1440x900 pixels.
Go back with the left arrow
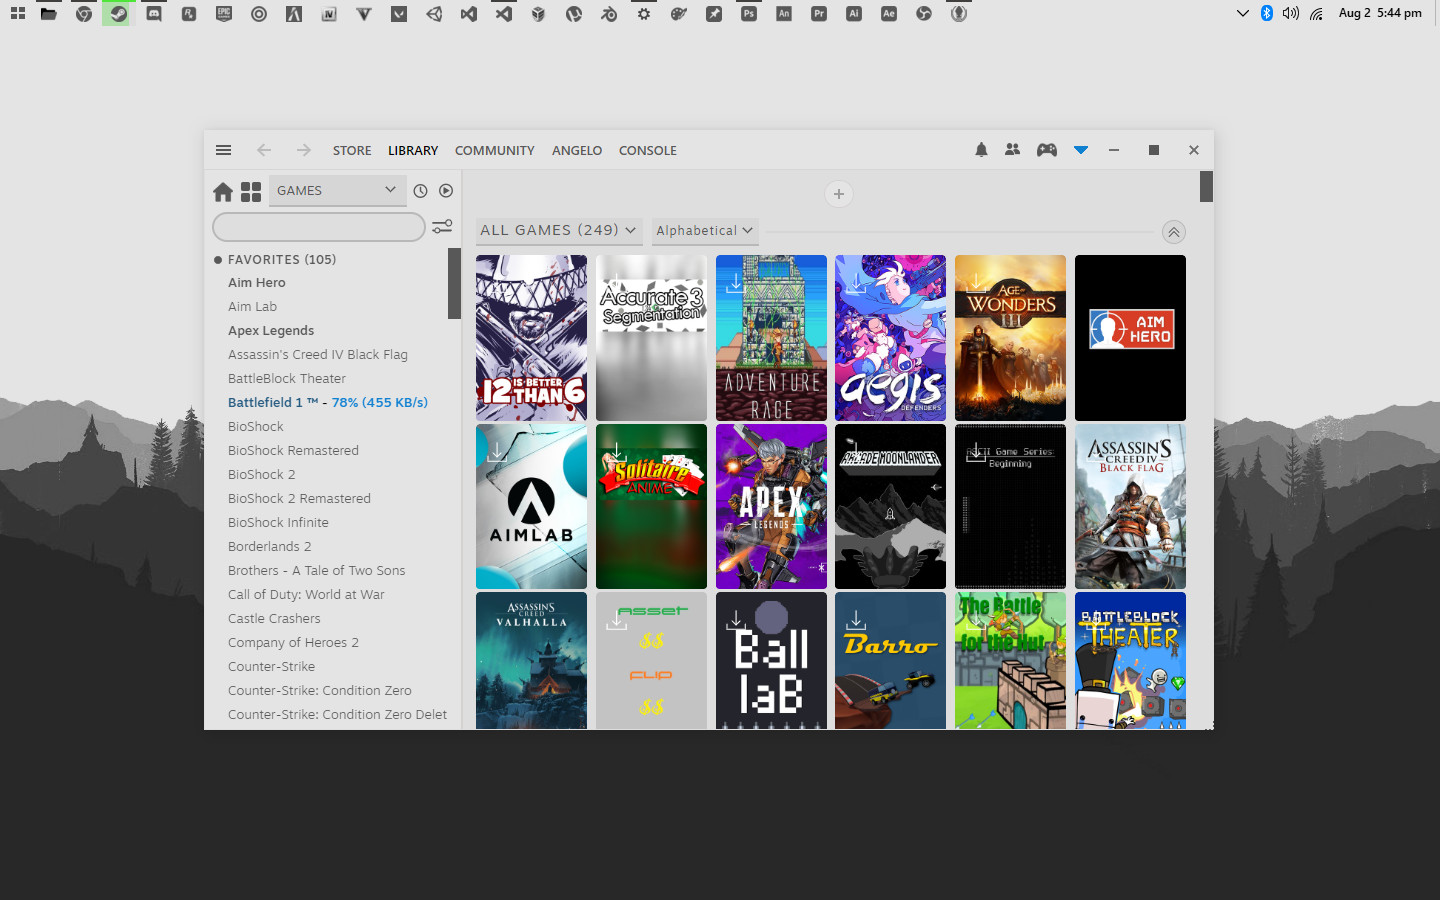coord(264,150)
